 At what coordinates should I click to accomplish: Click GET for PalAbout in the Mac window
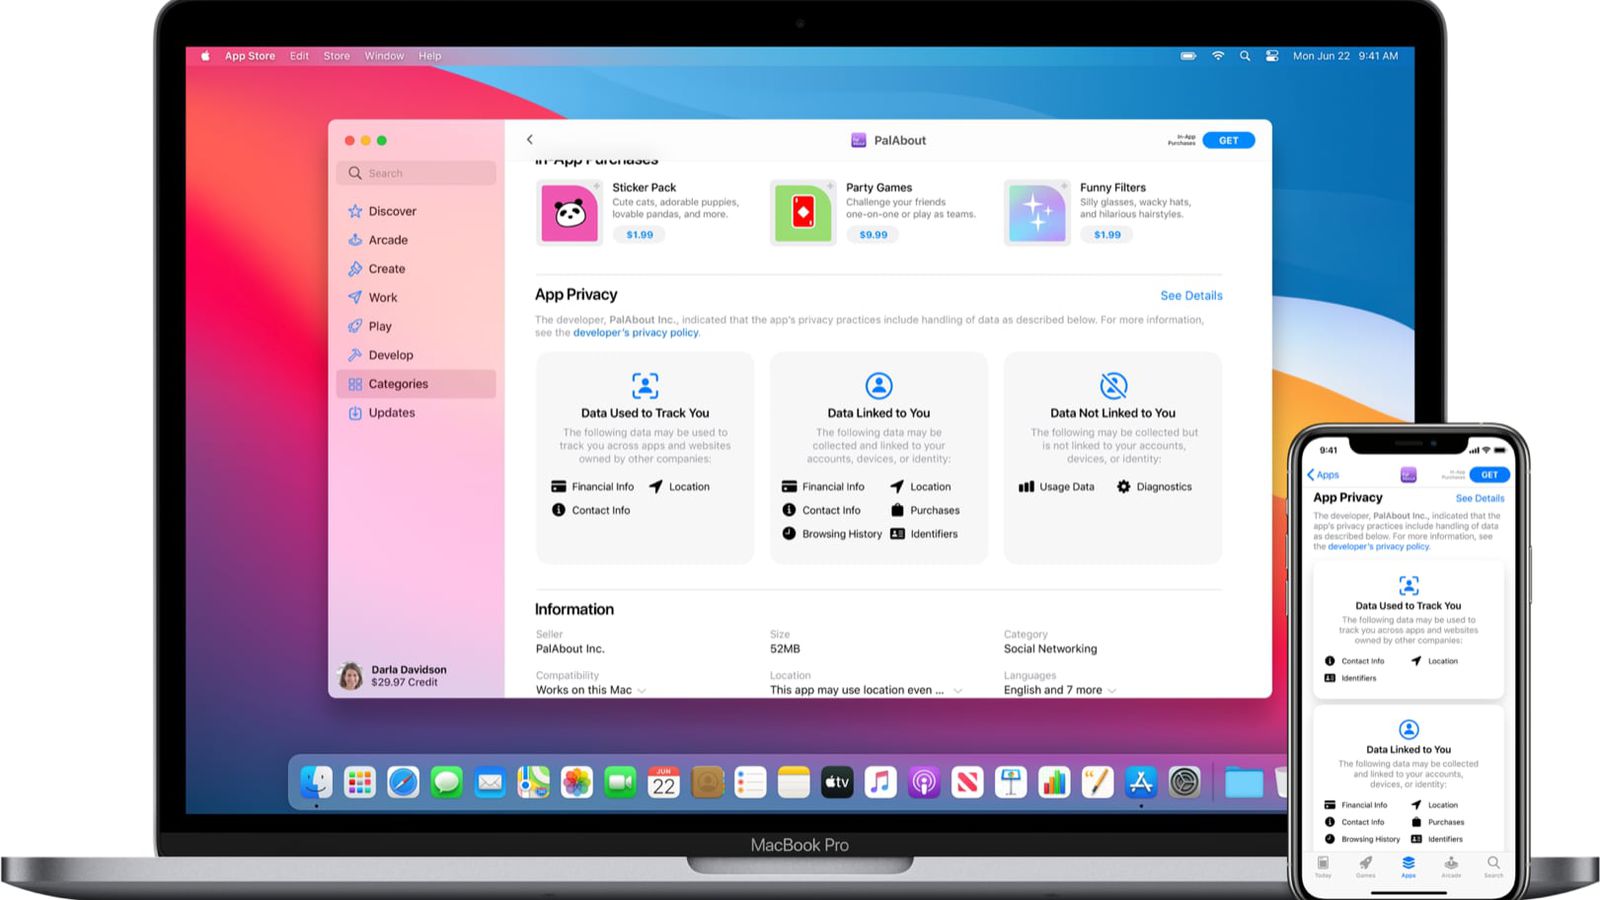(1228, 140)
